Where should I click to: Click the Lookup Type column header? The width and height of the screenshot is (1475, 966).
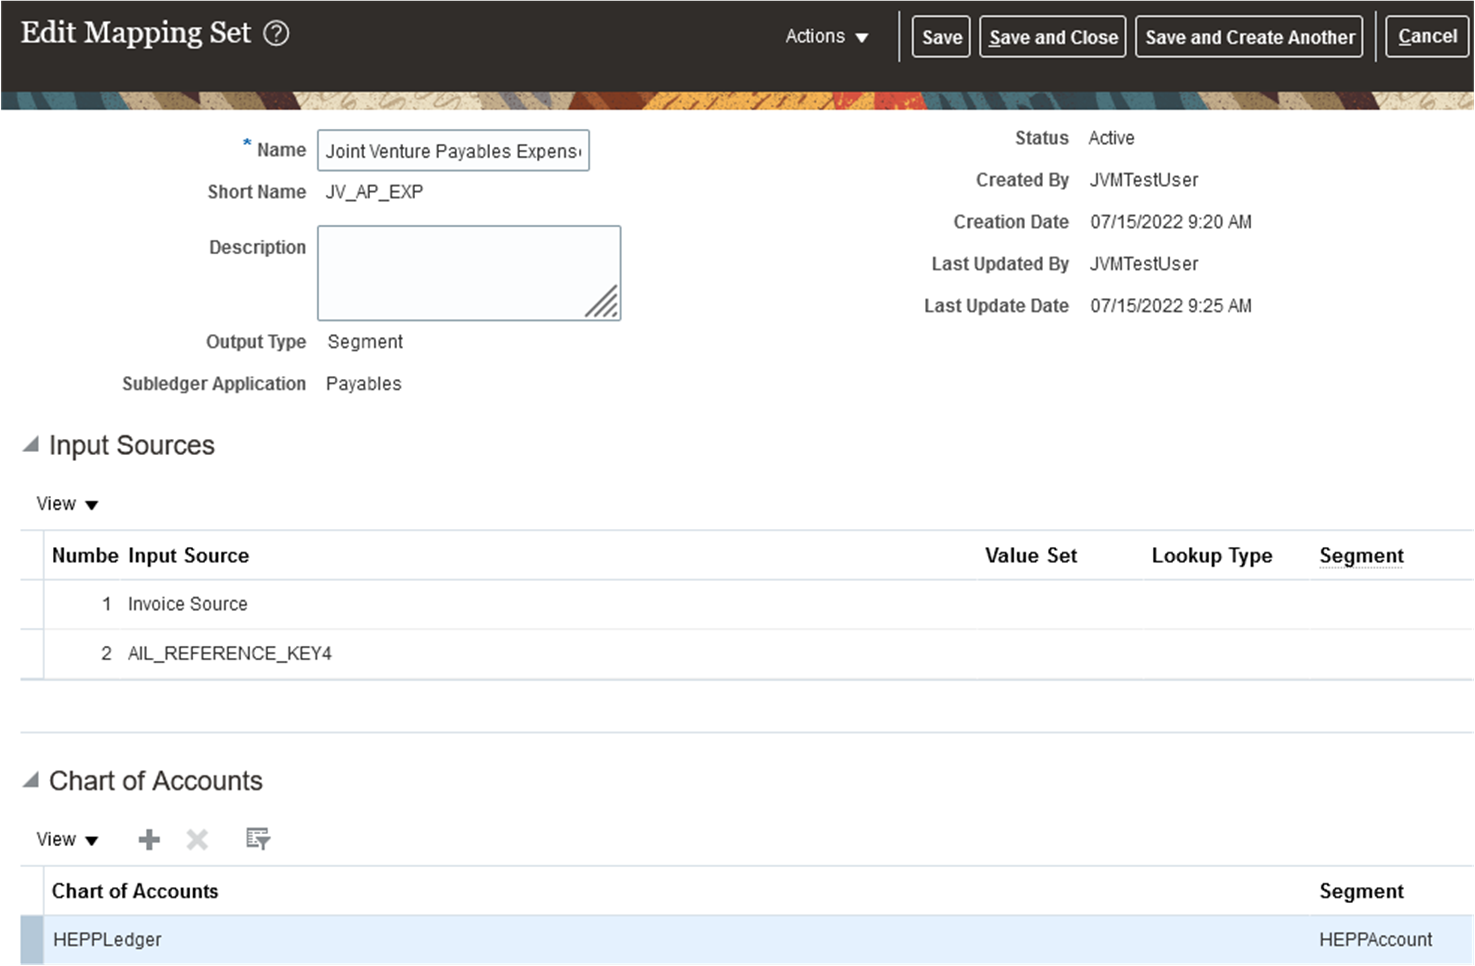1212,556
